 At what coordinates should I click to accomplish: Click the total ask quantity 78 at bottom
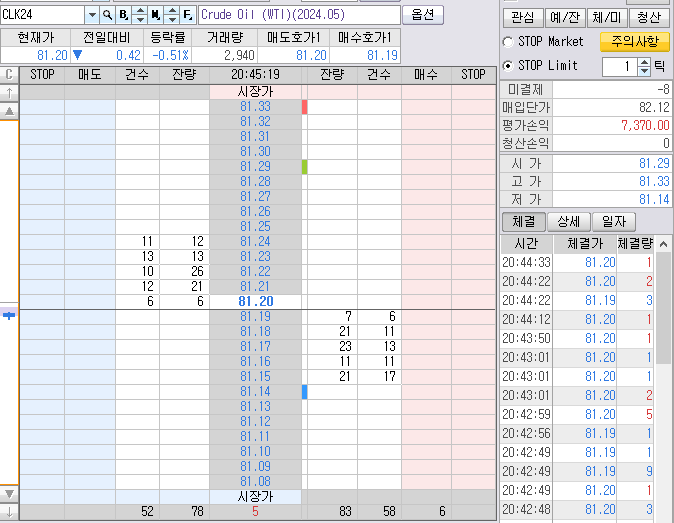point(184,512)
